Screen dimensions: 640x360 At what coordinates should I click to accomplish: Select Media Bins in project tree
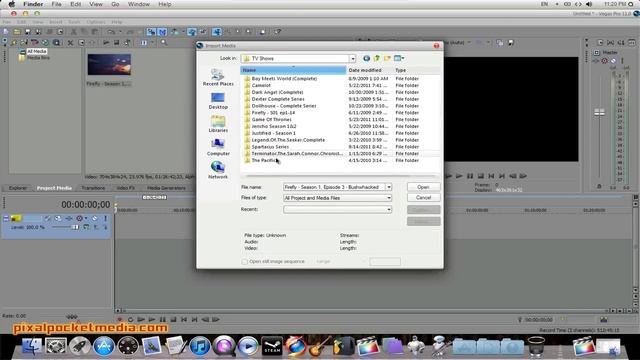coord(38,58)
